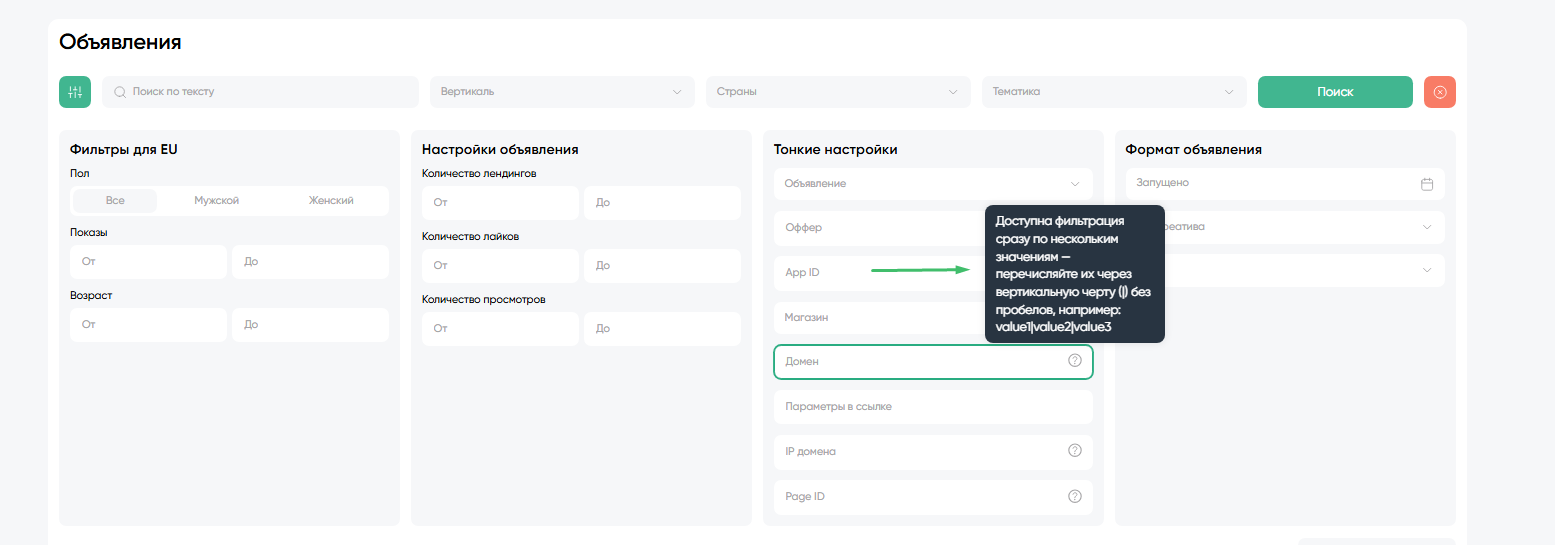Screen dimensions: 1555x545
Task: Click the magnifier icon in text search
Action: 120,92
